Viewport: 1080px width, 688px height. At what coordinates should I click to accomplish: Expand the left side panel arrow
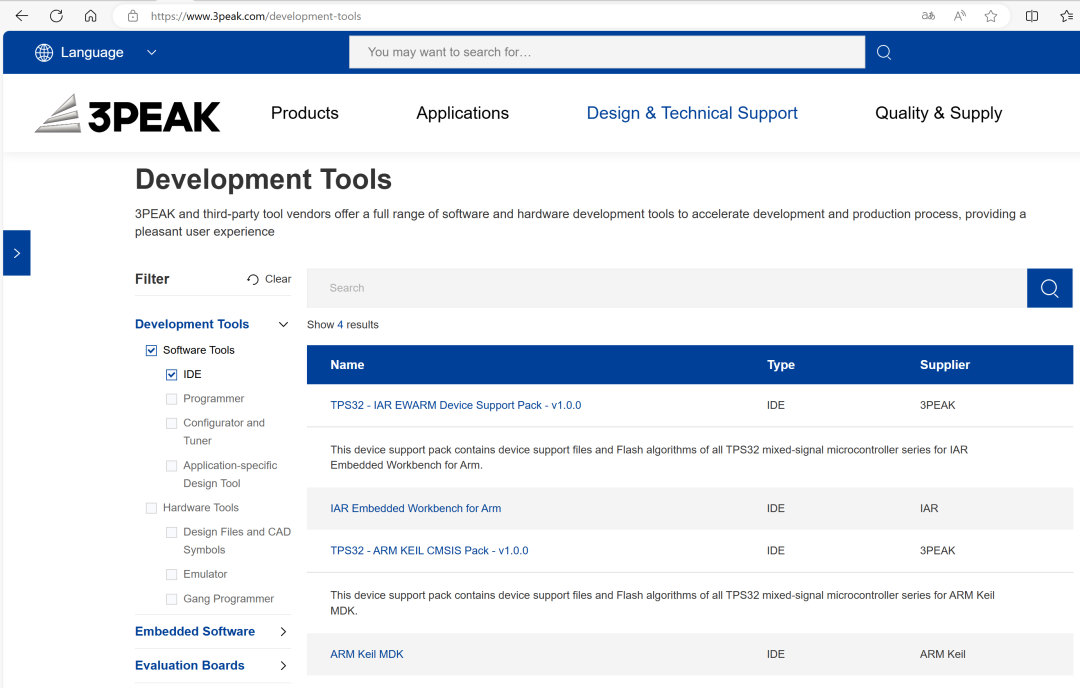tap(16, 253)
